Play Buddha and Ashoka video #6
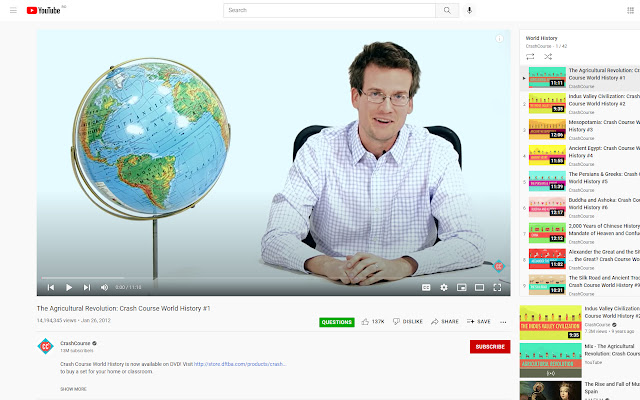Viewport: 640px width, 400px height. (580, 207)
